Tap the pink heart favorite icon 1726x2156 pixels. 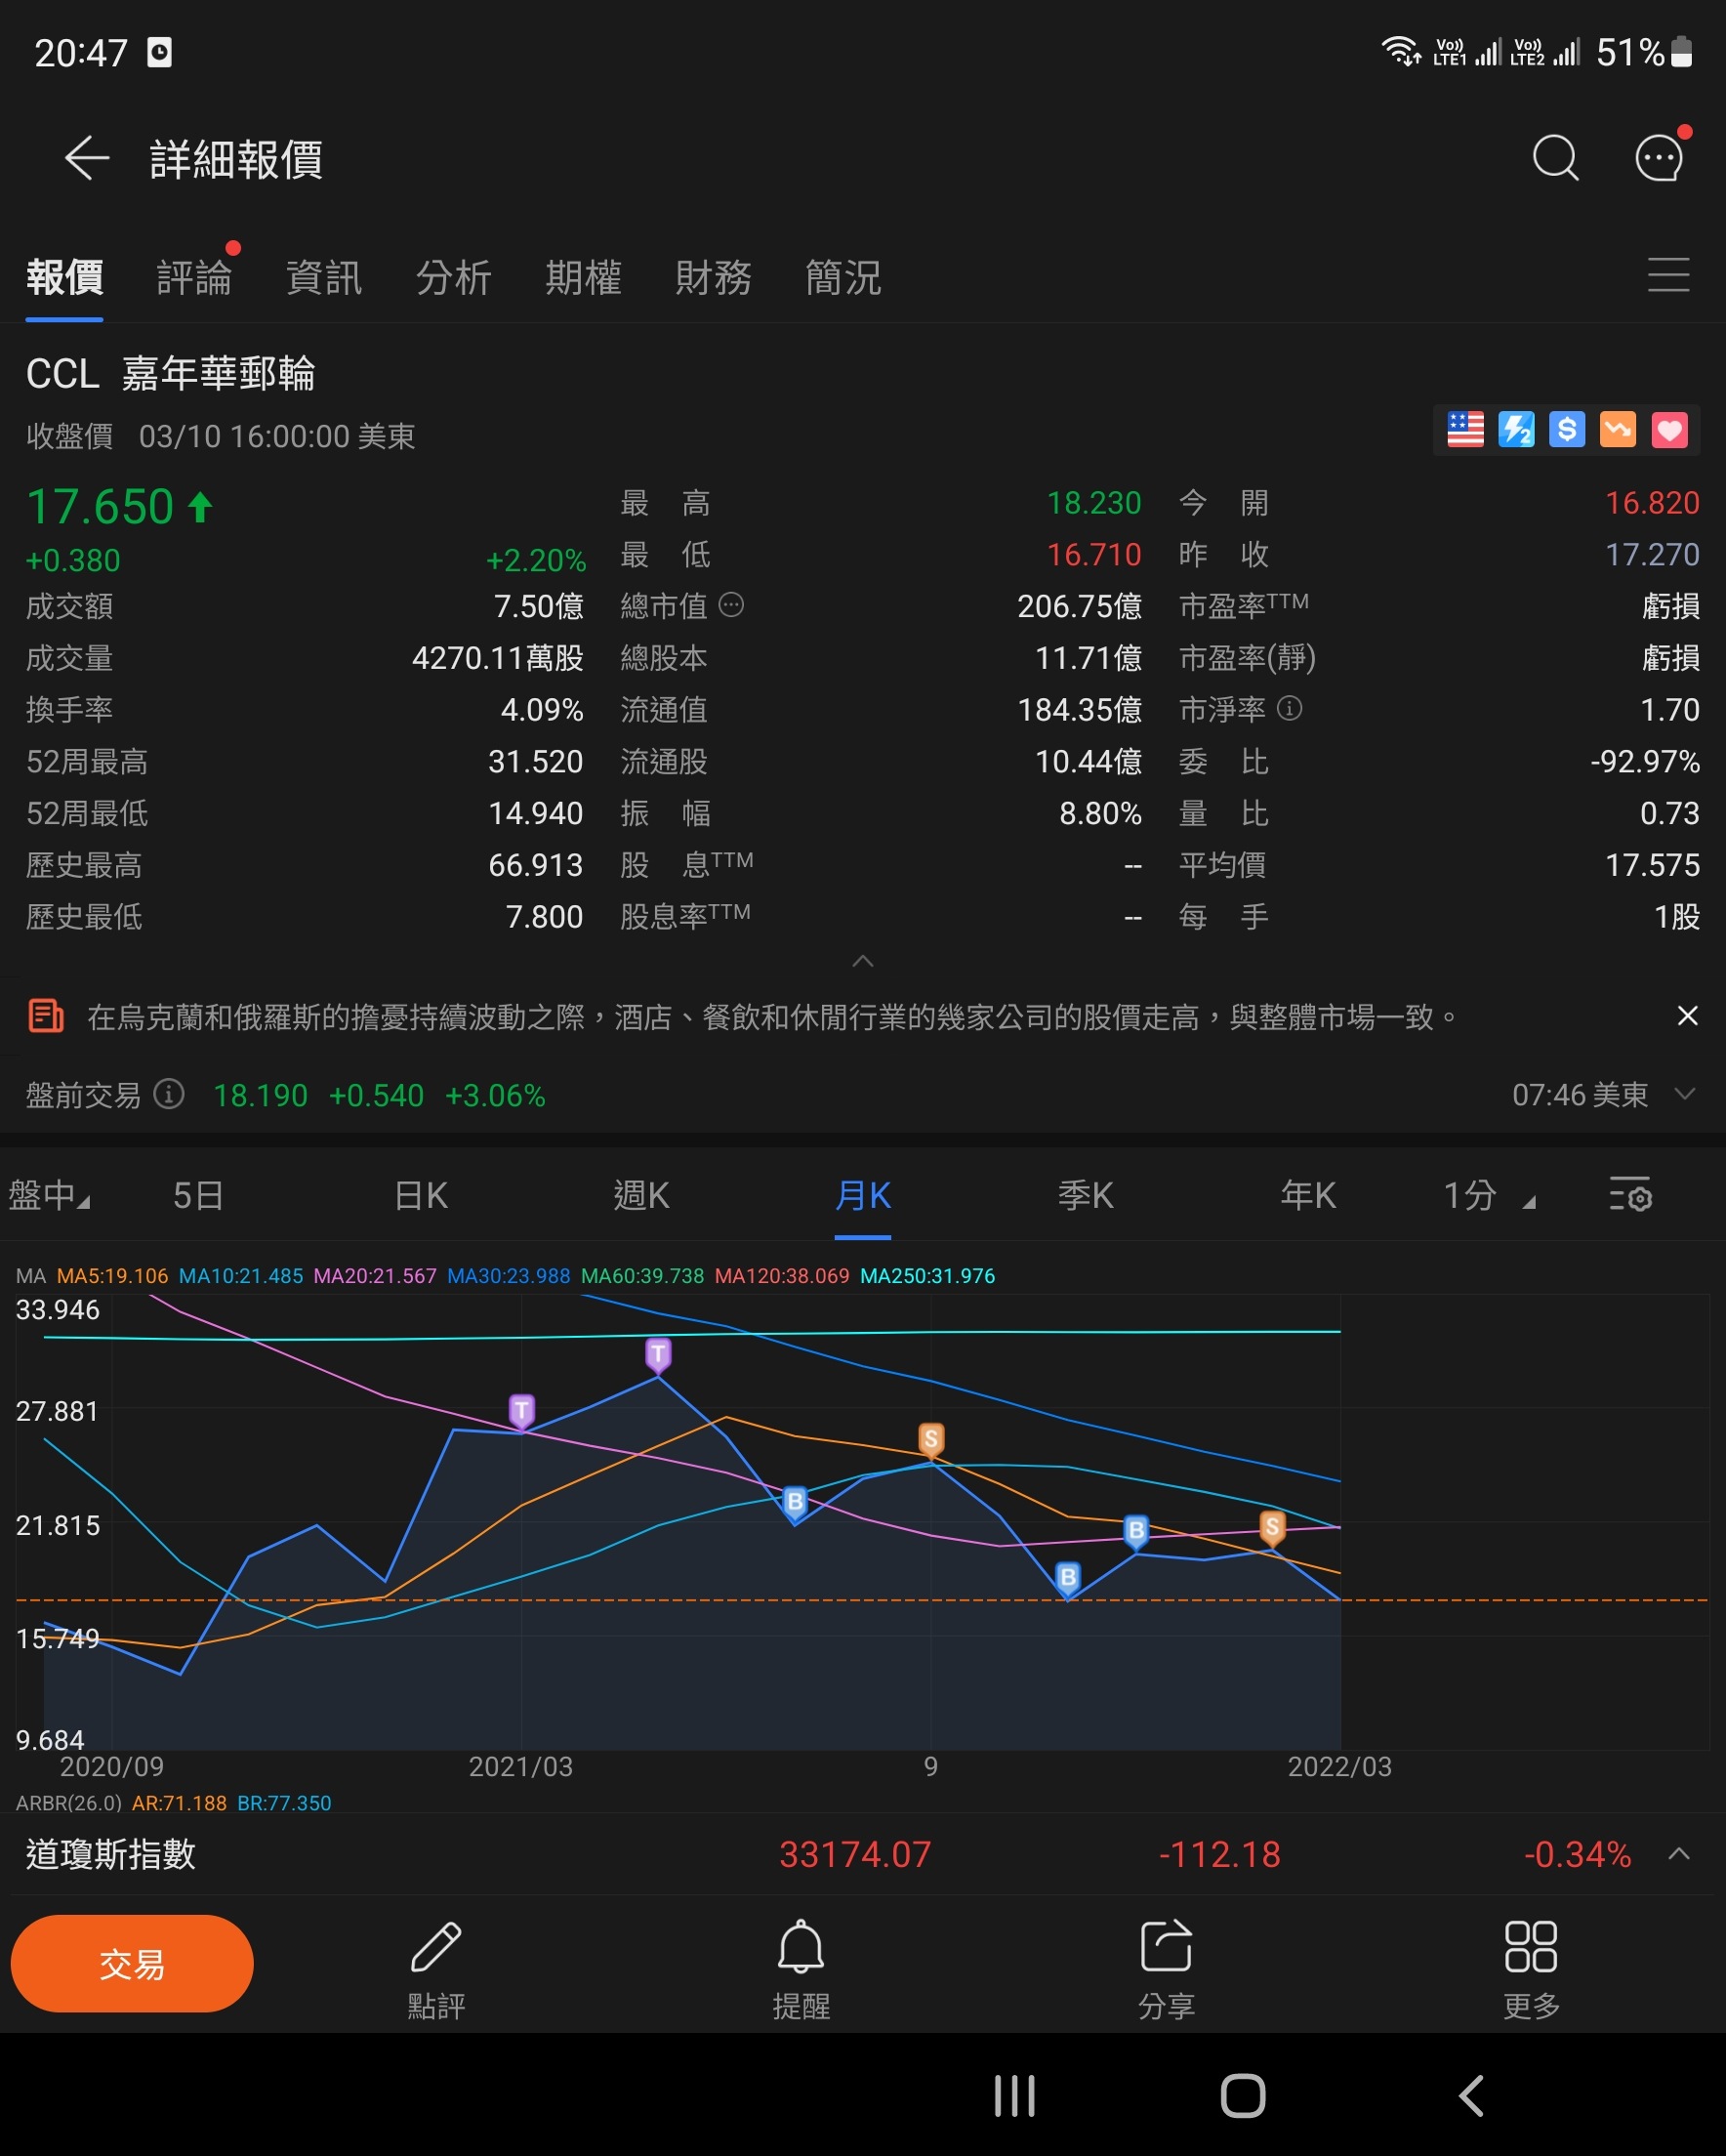[x=1669, y=430]
